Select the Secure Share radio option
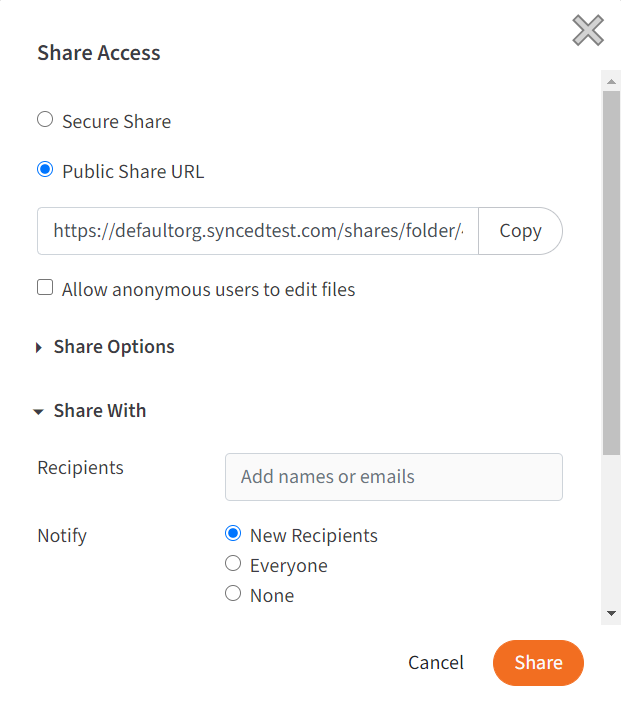Screen dimensions: 621x728 pyautogui.click(x=45, y=119)
